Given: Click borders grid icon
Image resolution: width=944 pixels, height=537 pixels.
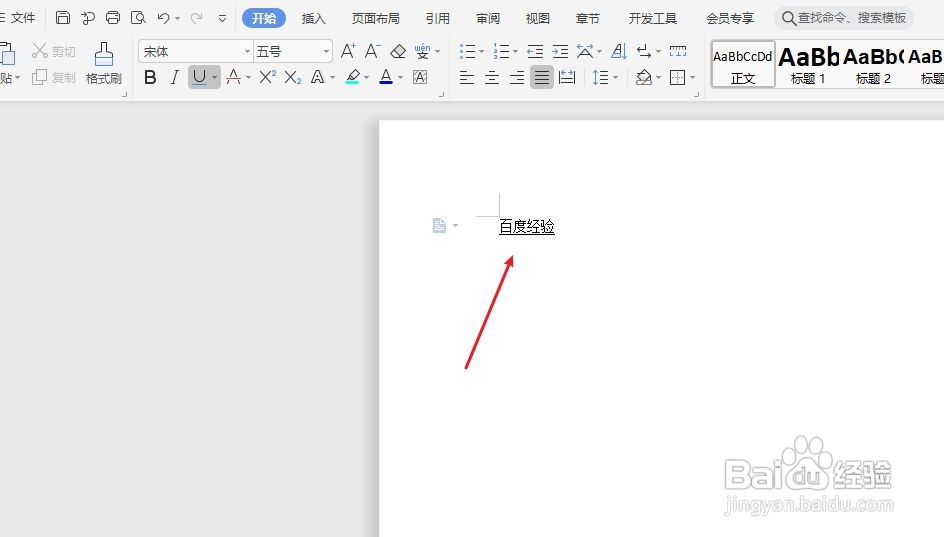Looking at the screenshot, I should 677,77.
